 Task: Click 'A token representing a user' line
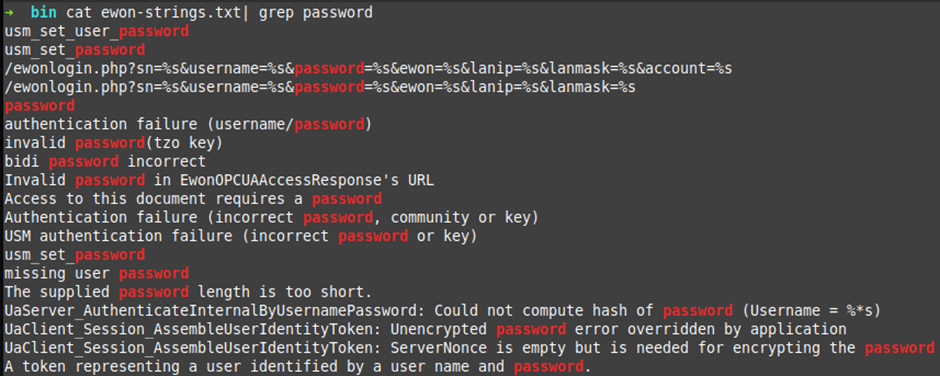[x=298, y=366]
